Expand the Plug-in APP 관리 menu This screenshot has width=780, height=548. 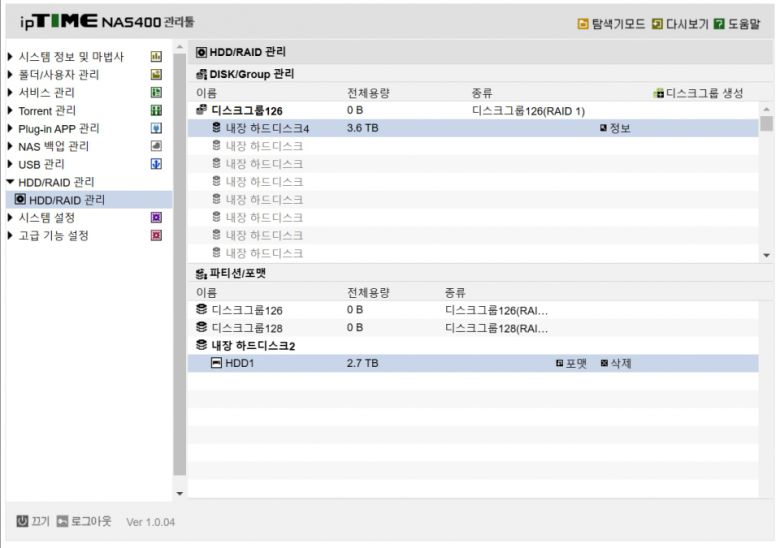tap(9, 128)
